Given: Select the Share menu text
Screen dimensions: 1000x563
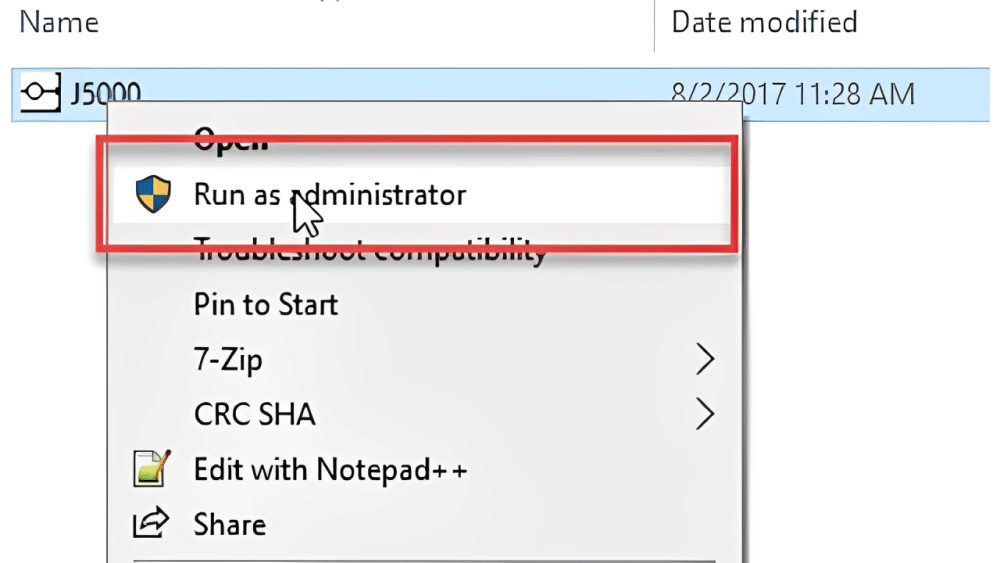Looking at the screenshot, I should point(229,524).
